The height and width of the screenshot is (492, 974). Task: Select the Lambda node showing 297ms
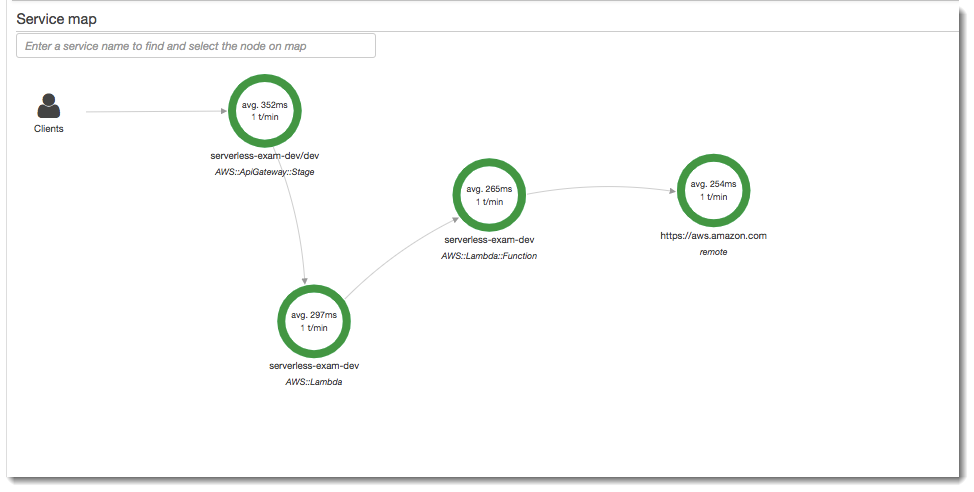tap(314, 320)
